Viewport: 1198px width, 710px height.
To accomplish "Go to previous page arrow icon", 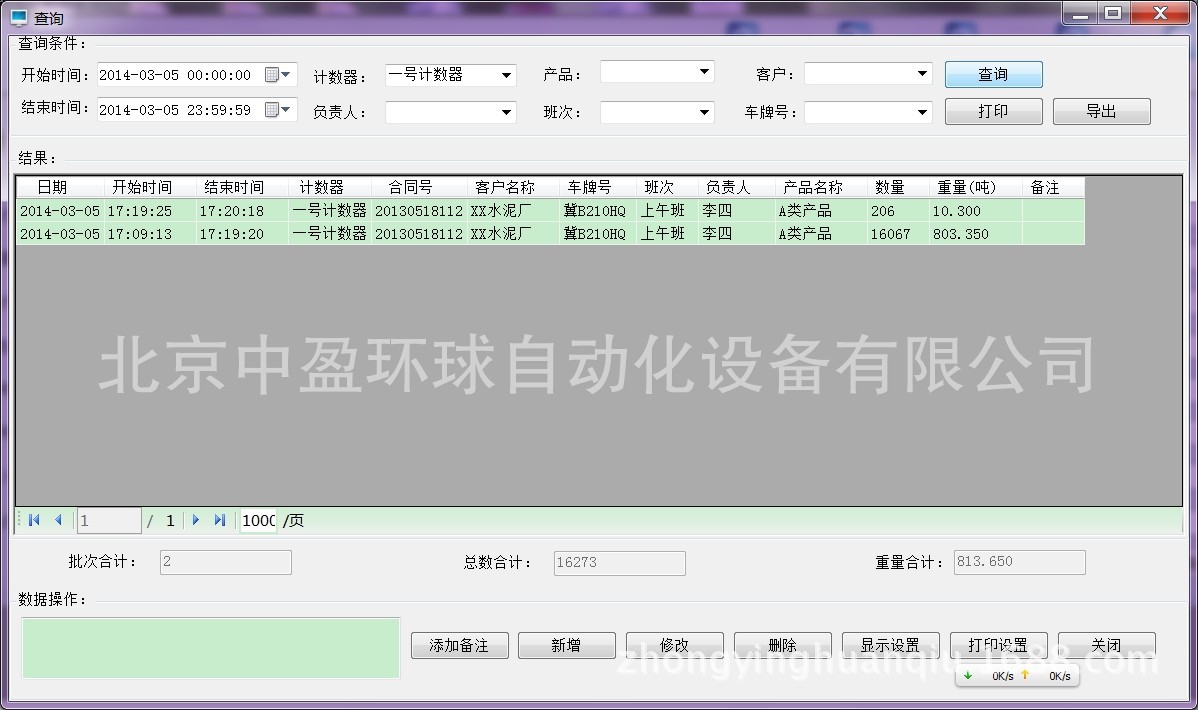I will click(58, 520).
